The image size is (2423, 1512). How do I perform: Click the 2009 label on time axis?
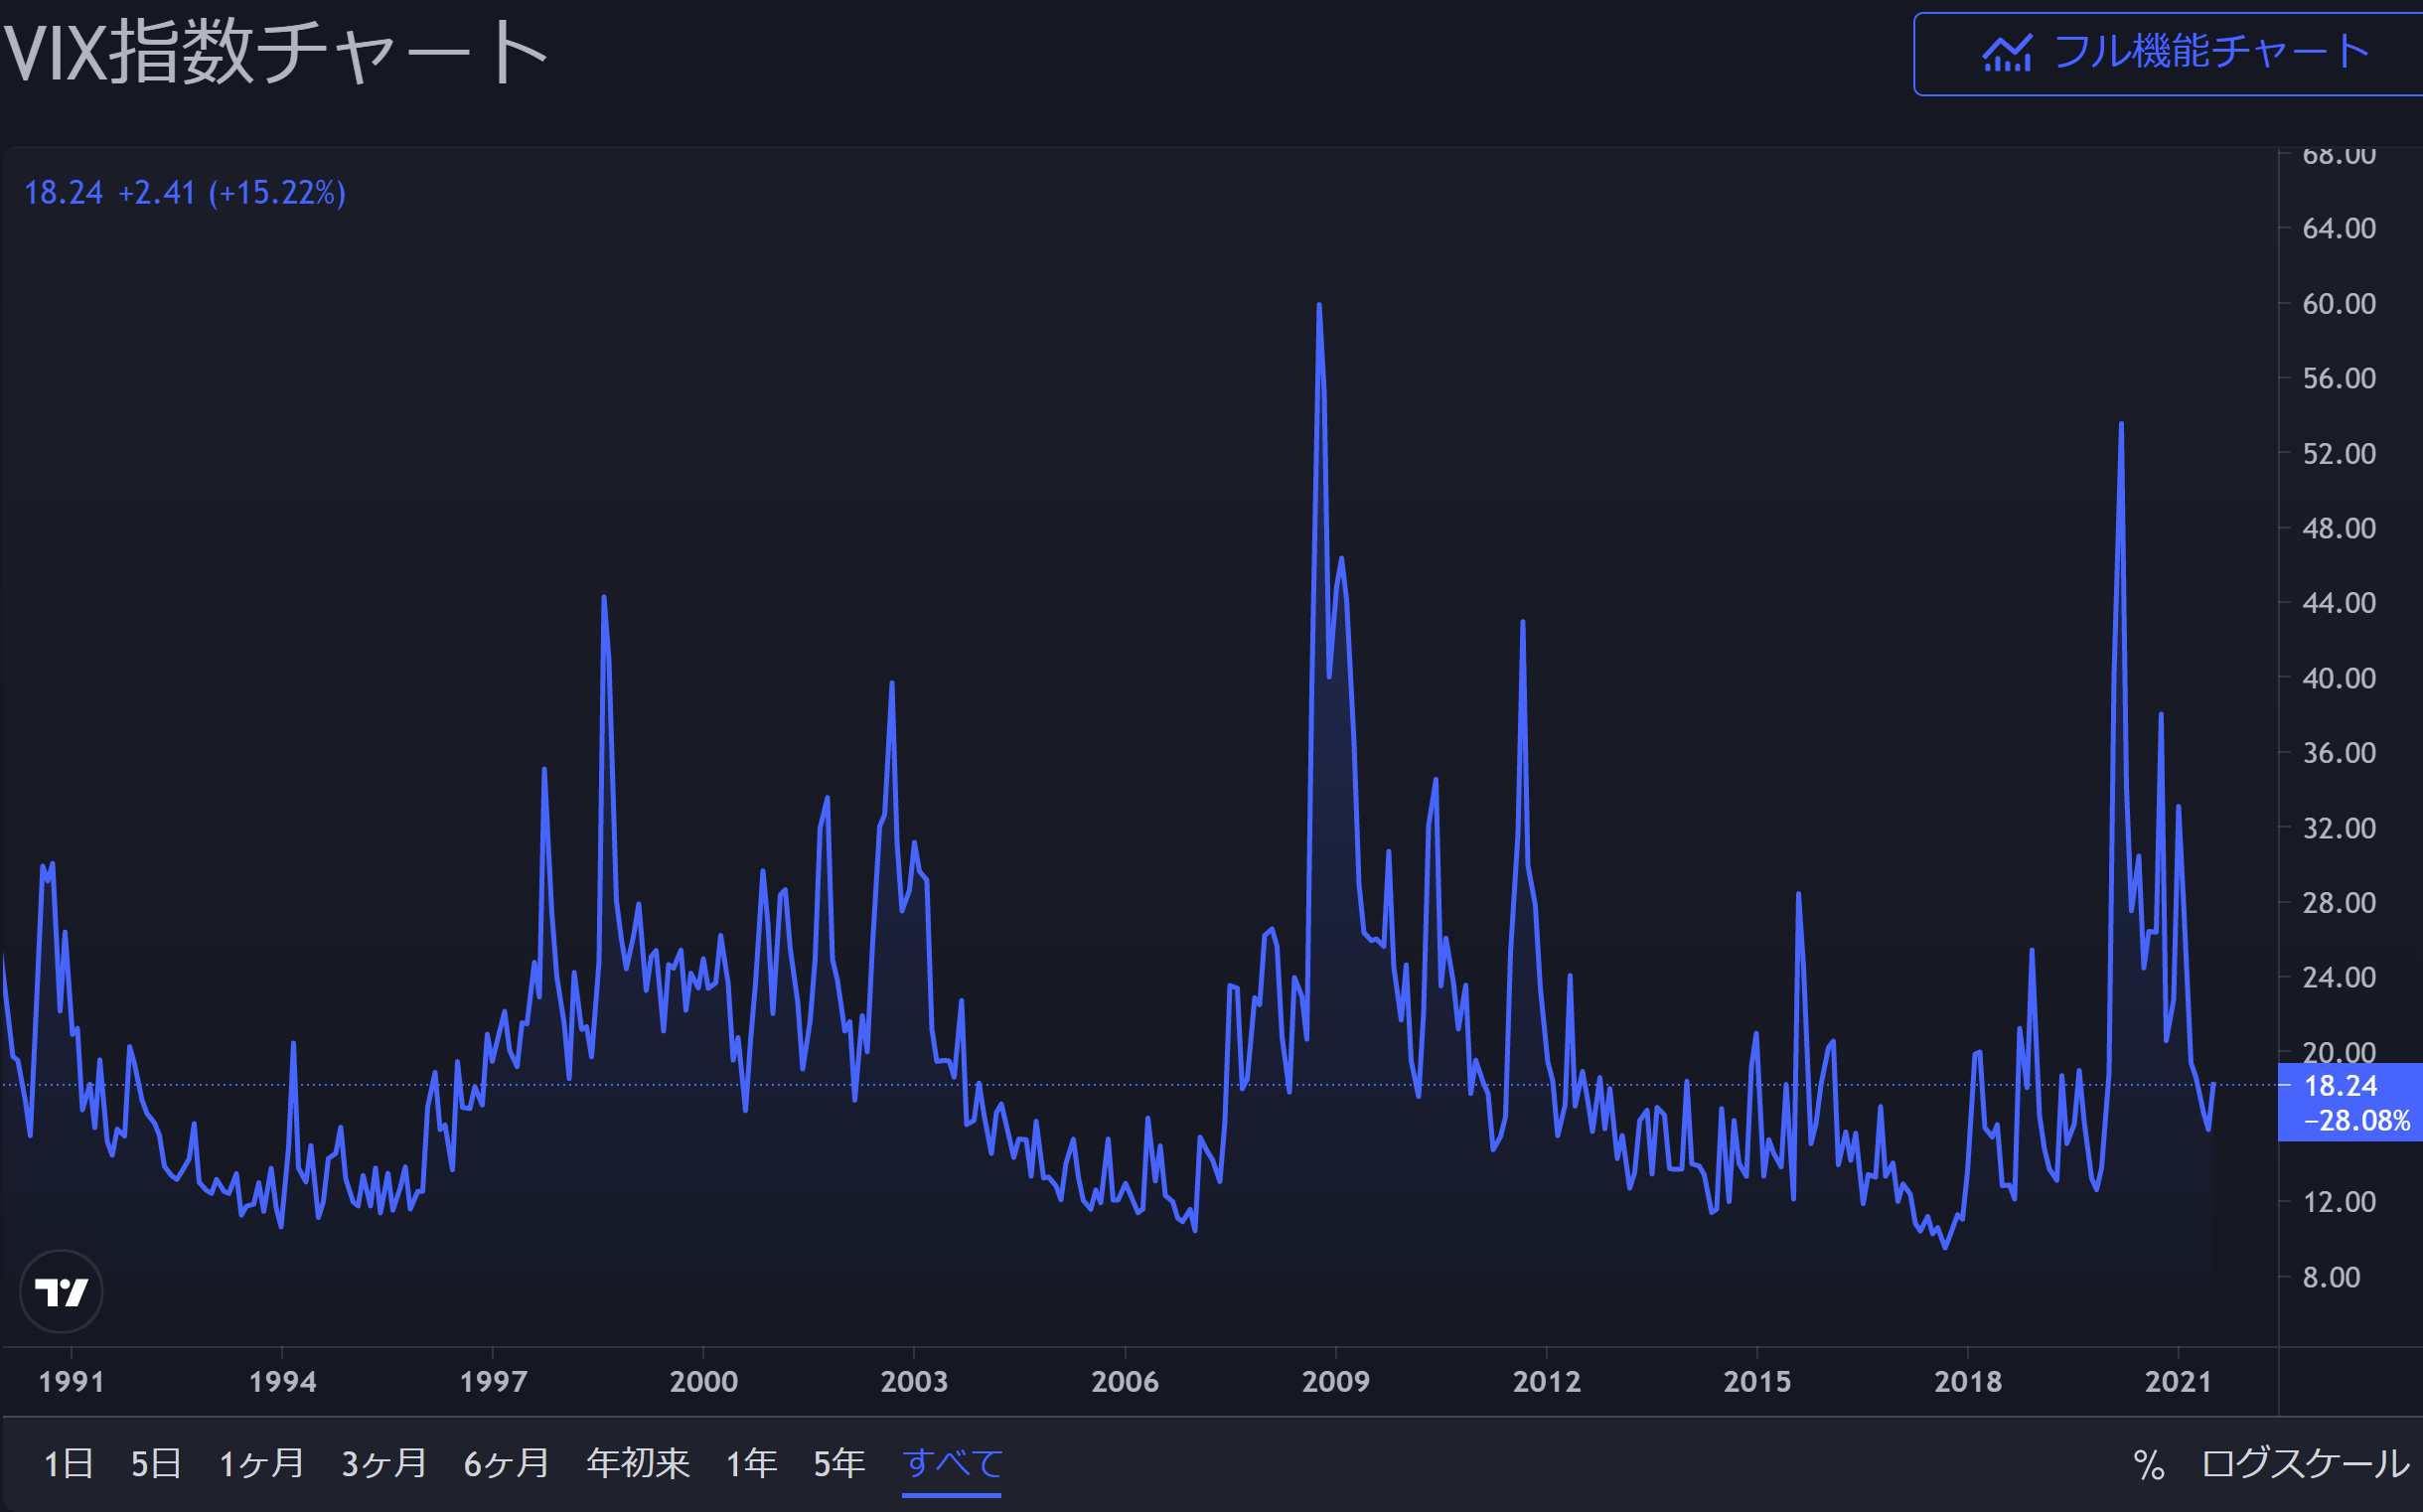coord(1335,1382)
